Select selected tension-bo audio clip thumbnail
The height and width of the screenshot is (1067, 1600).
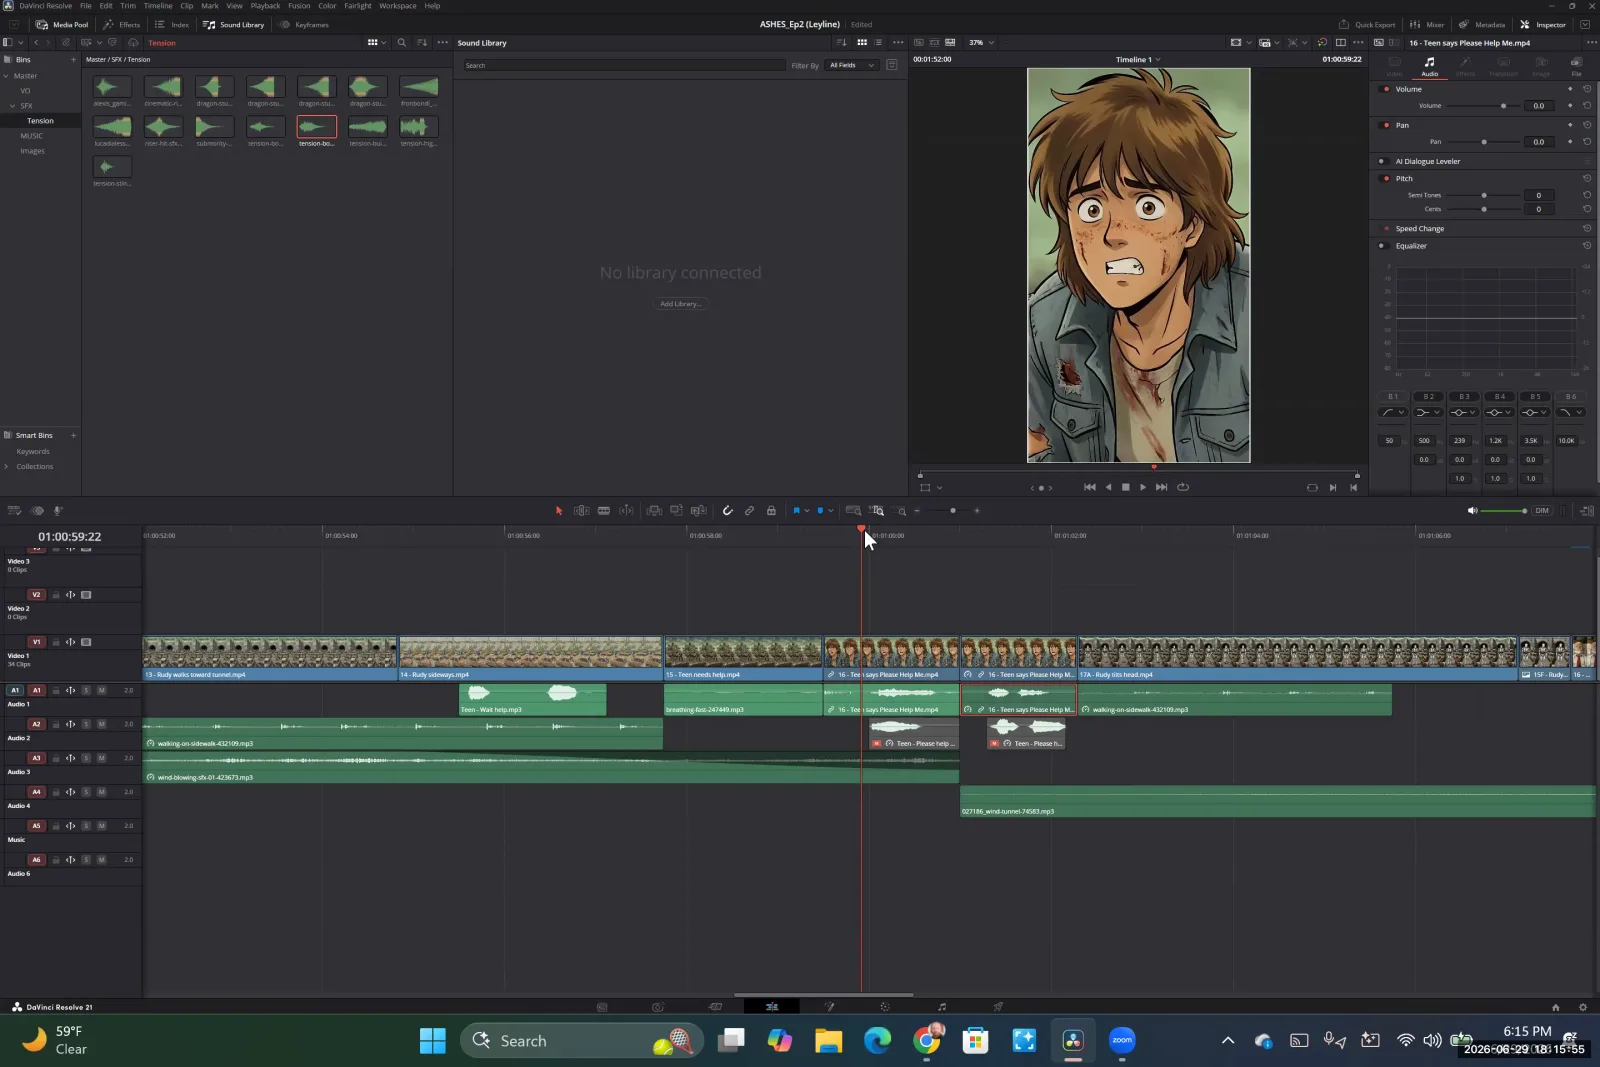click(x=316, y=127)
